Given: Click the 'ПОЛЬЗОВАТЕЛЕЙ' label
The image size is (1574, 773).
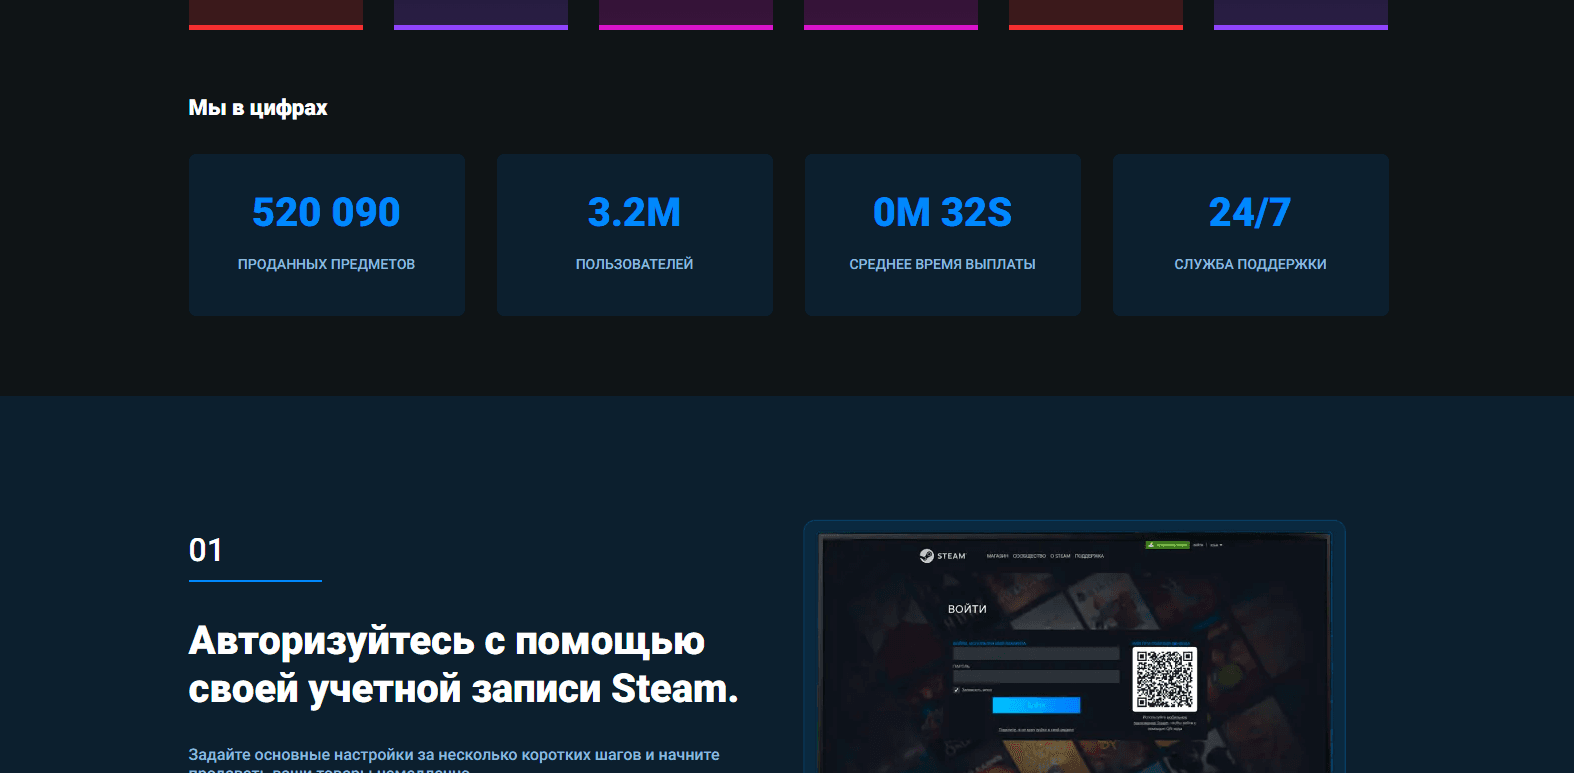Looking at the screenshot, I should pyautogui.click(x=634, y=264).
